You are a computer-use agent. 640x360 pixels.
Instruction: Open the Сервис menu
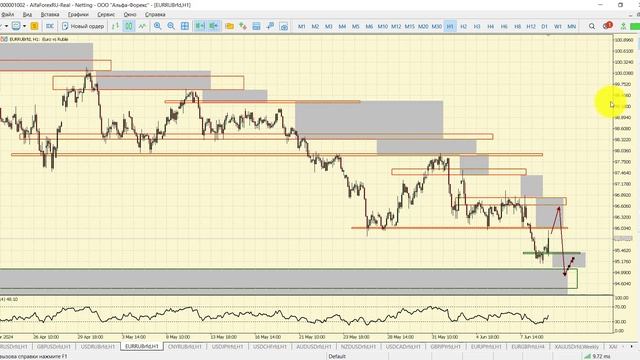point(106,14)
